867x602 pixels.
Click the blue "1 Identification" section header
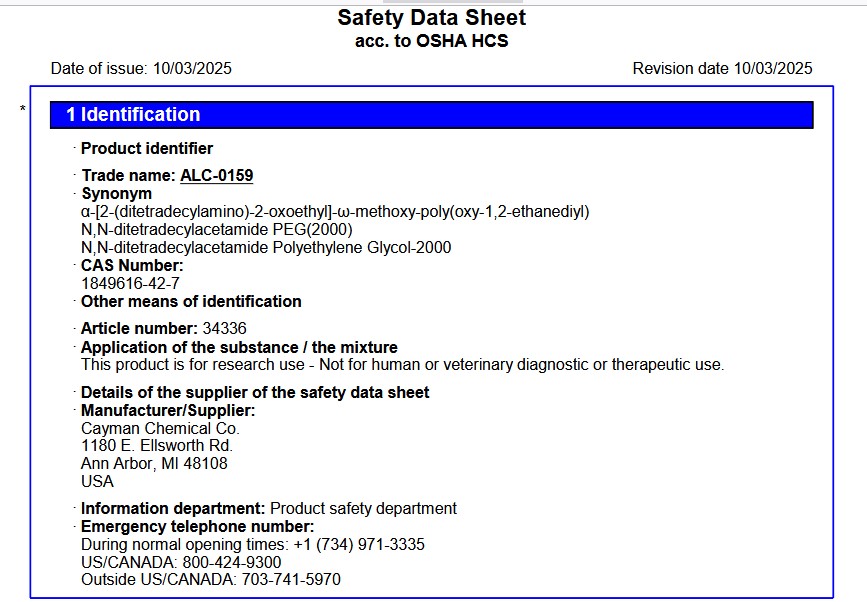click(x=431, y=115)
